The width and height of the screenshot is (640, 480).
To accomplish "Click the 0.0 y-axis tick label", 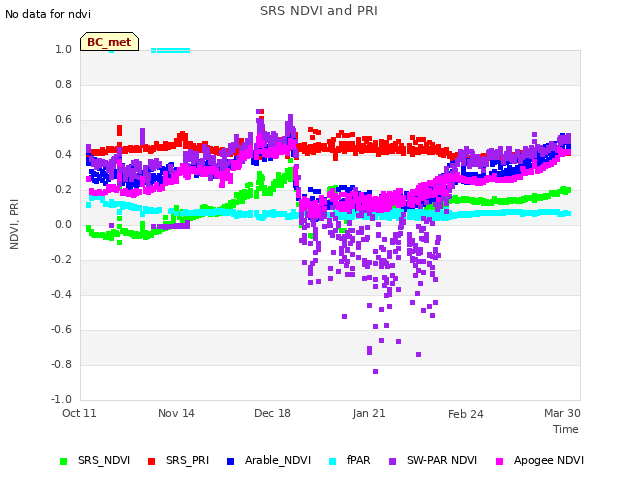I will pos(63,224).
